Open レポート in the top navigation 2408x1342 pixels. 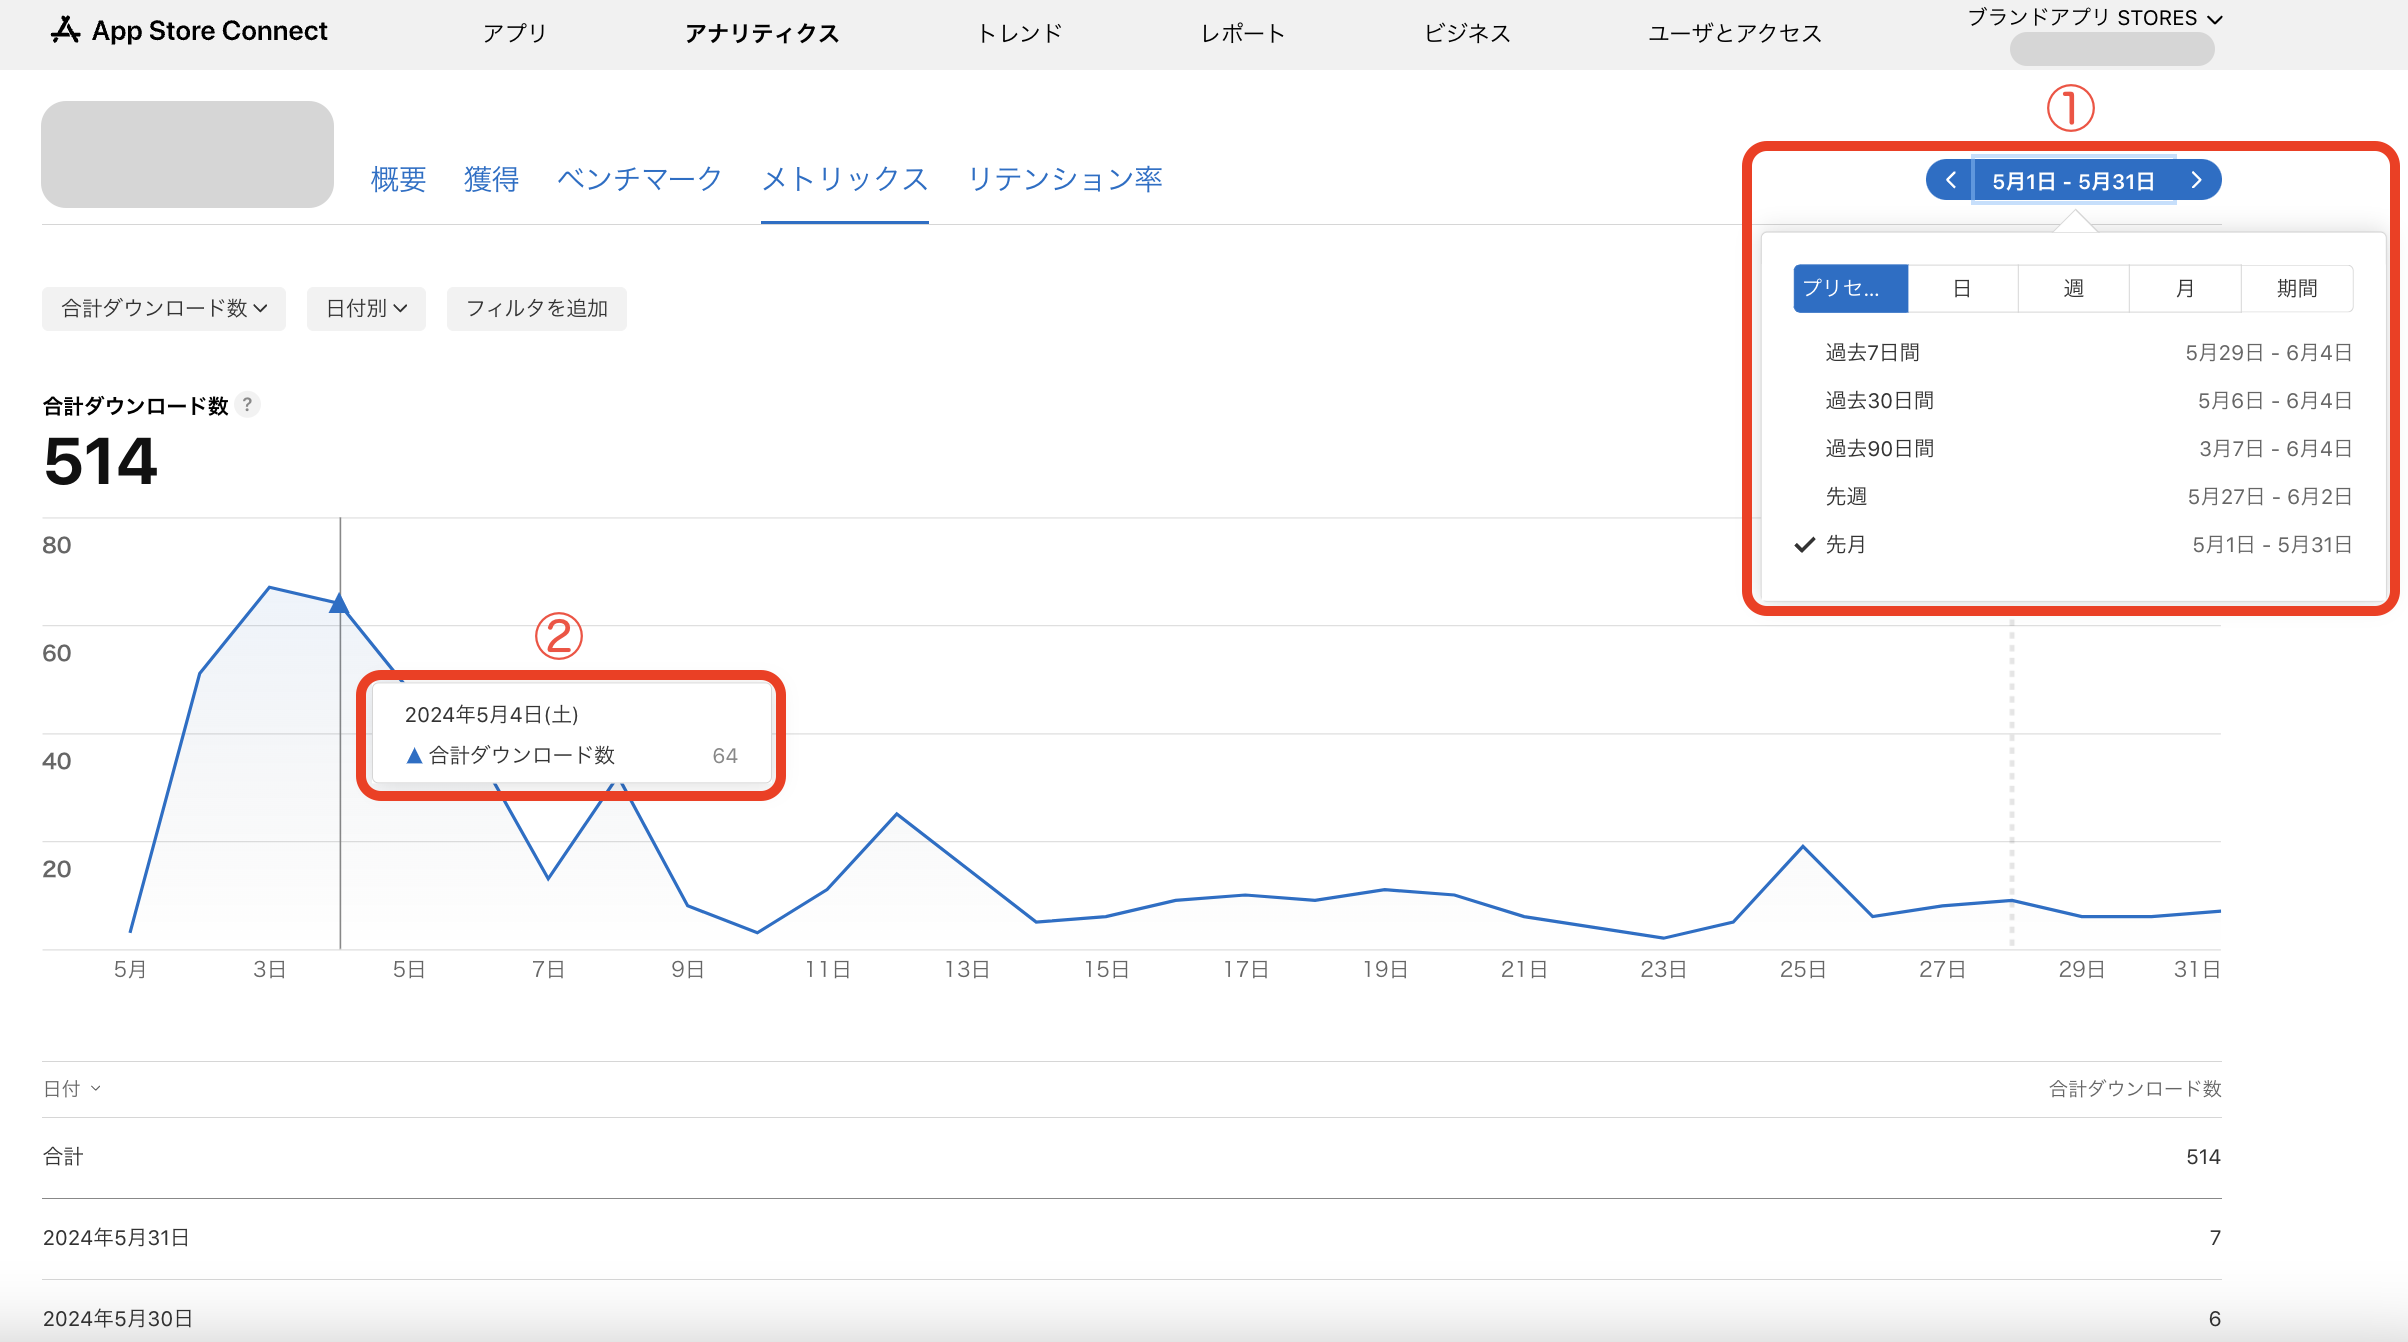coord(1242,33)
